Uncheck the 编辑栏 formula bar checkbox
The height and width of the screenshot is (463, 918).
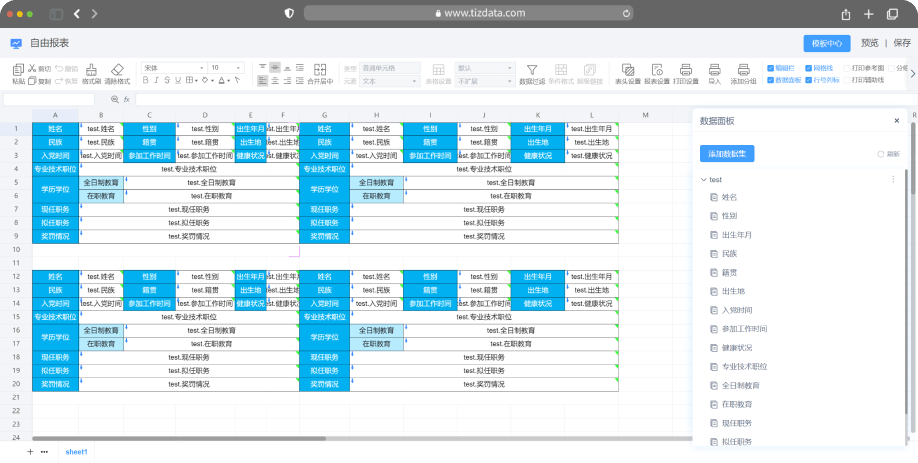tap(769, 68)
